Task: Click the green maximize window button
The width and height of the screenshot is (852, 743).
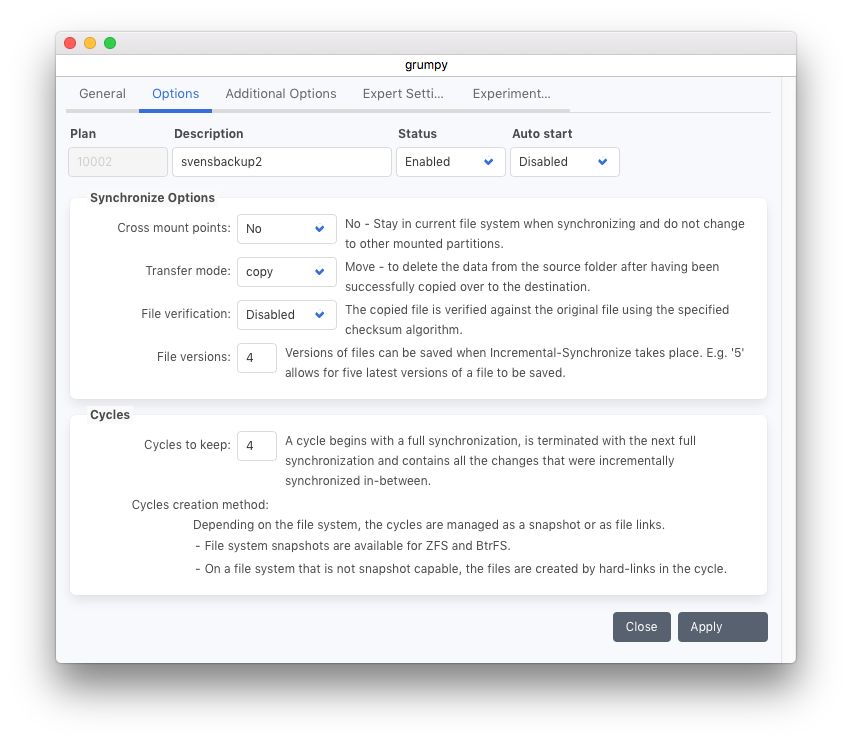Action: 110,43
